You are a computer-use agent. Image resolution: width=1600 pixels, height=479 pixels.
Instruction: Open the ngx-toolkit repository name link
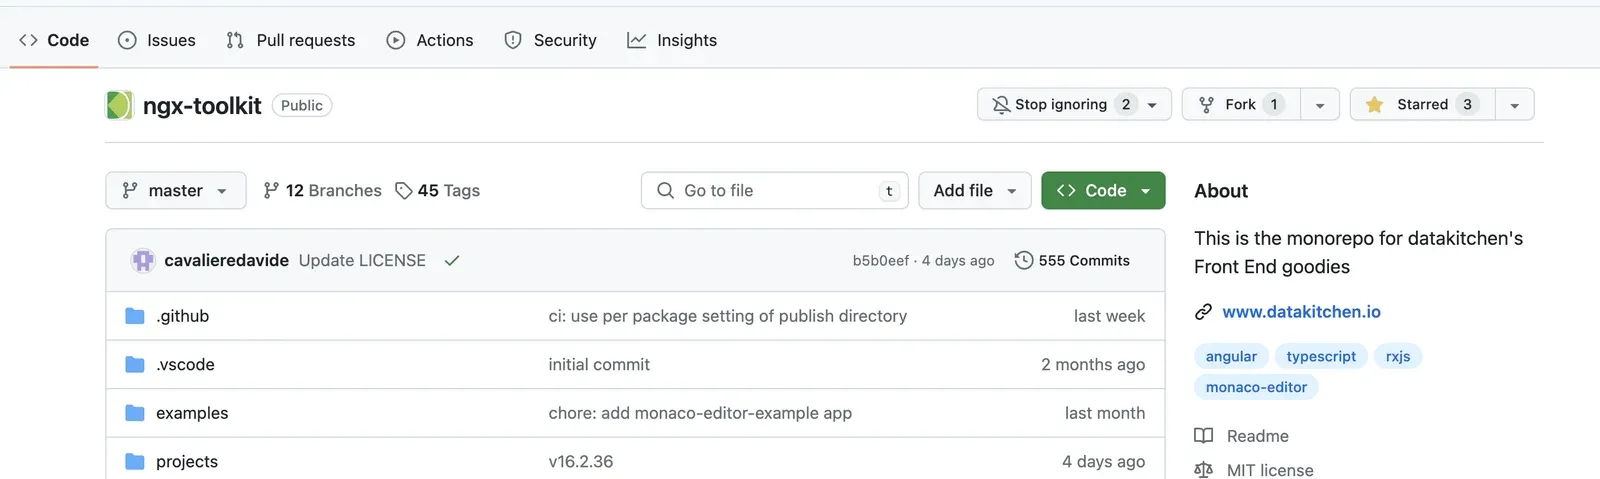coord(202,105)
